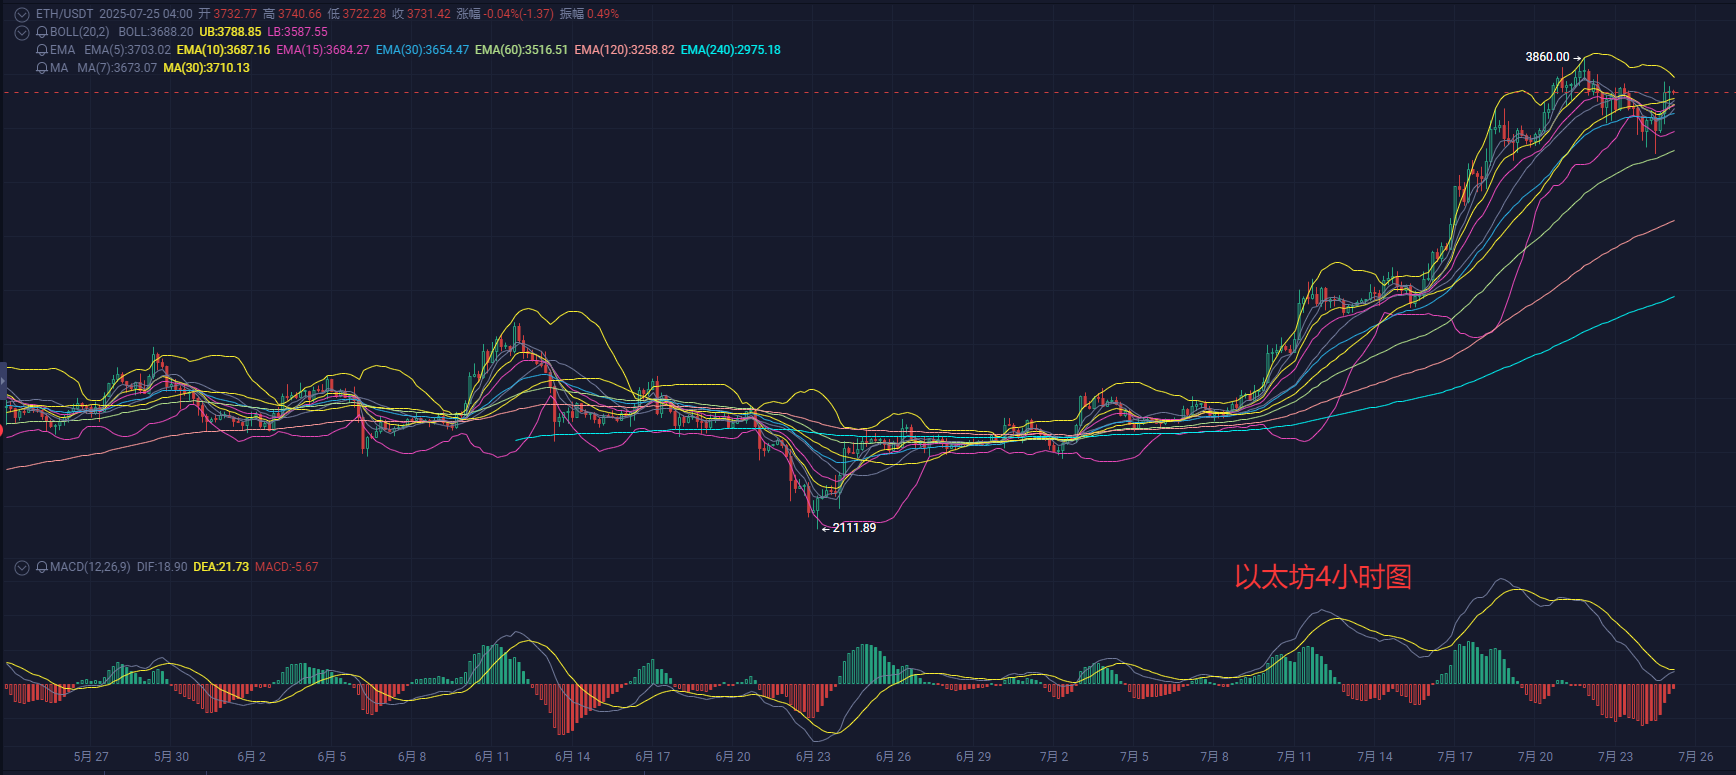Click the 7月 20 date axis label
This screenshot has width=1736, height=775.
(x=1535, y=757)
